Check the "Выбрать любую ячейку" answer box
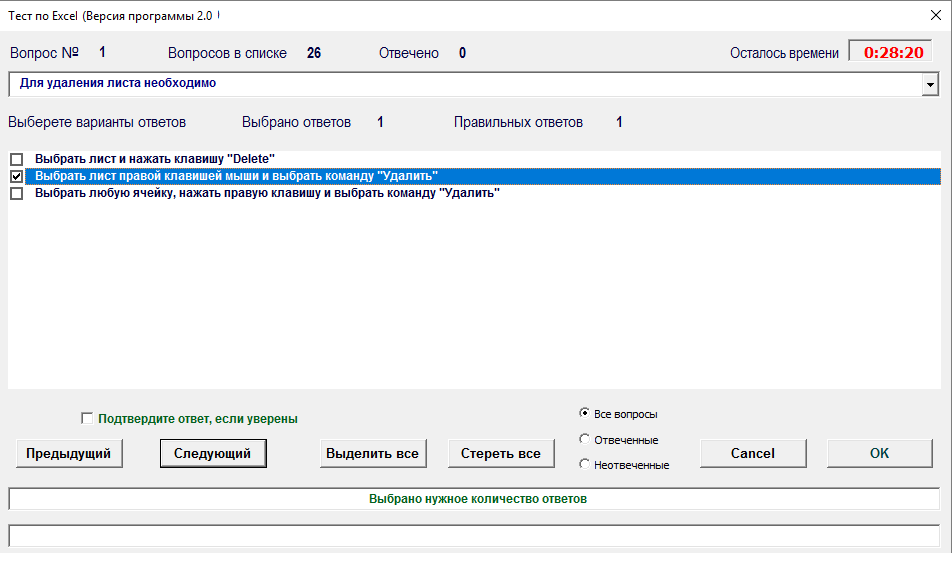 pos(16,193)
